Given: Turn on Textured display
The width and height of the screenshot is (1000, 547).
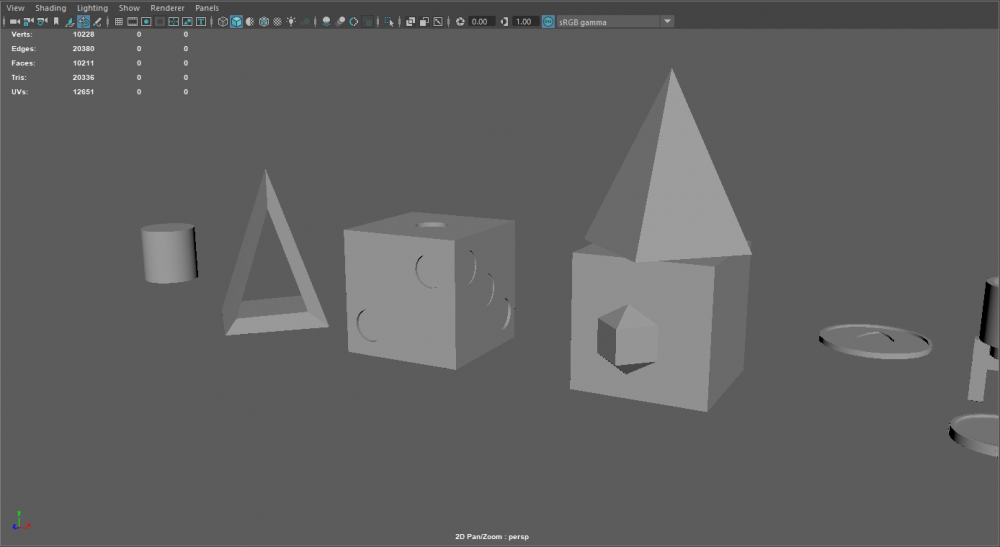Looking at the screenshot, I should 278,21.
